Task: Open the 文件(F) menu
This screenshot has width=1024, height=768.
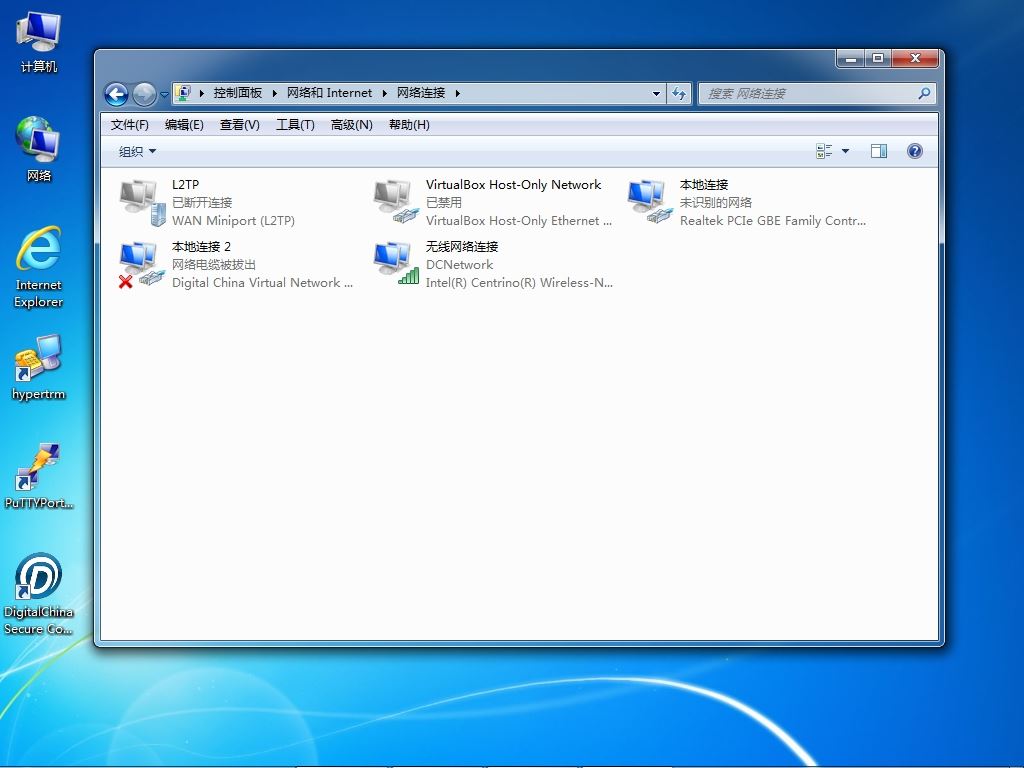Action: [129, 125]
